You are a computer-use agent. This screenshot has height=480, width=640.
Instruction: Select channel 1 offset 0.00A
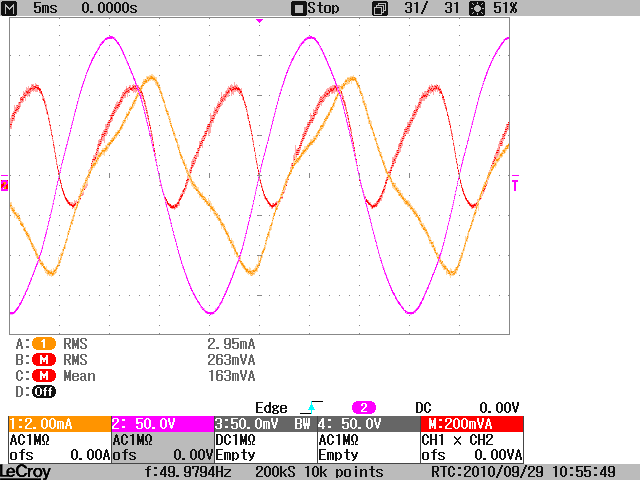pos(90,455)
